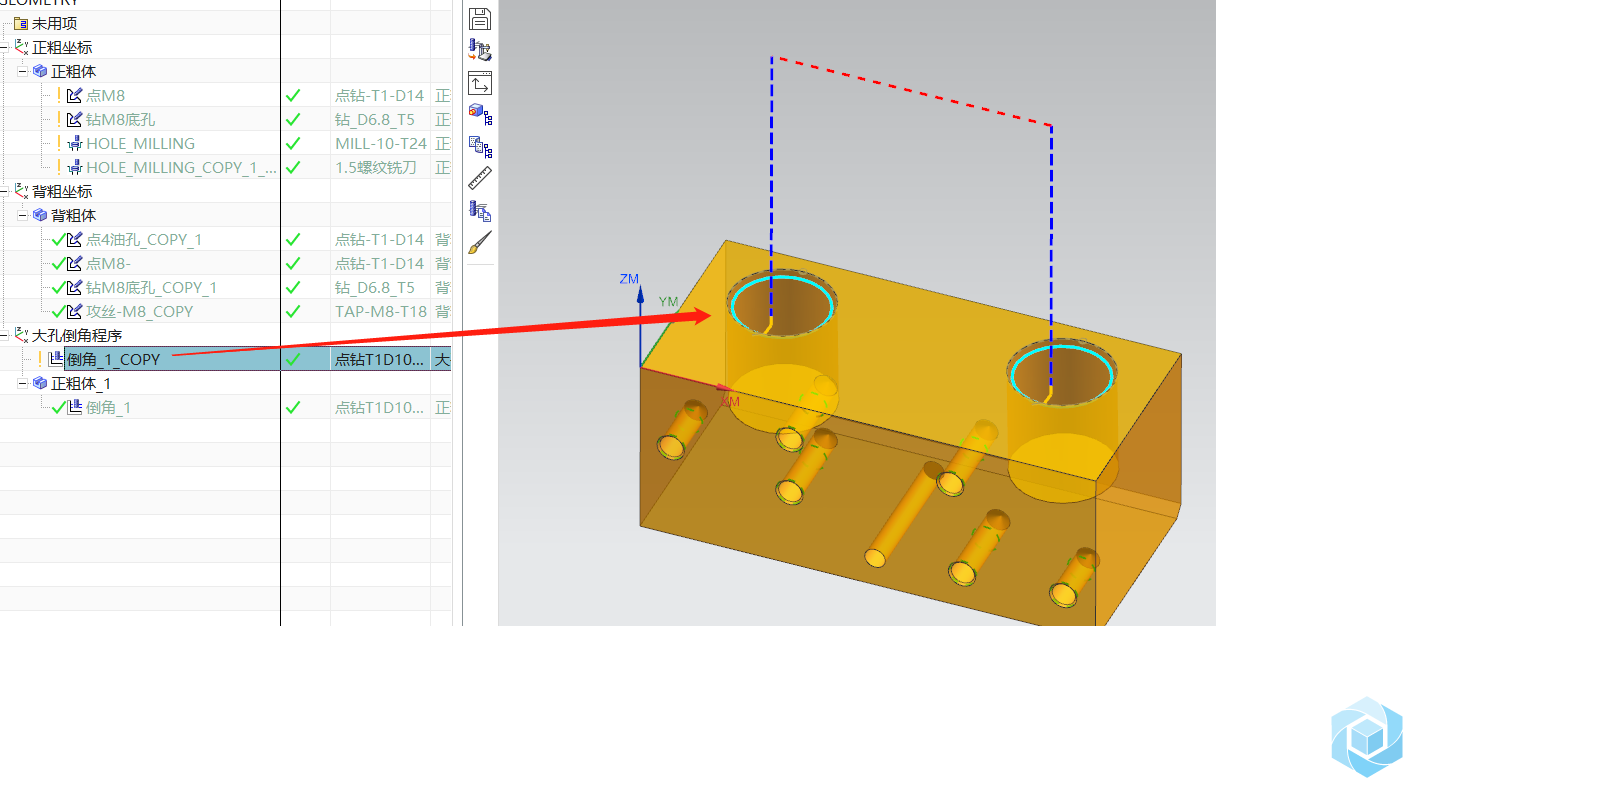This screenshot has height=791, width=1614.
Task: Click the 大孔倒角程序 coordinate system icon
Action: point(21,335)
